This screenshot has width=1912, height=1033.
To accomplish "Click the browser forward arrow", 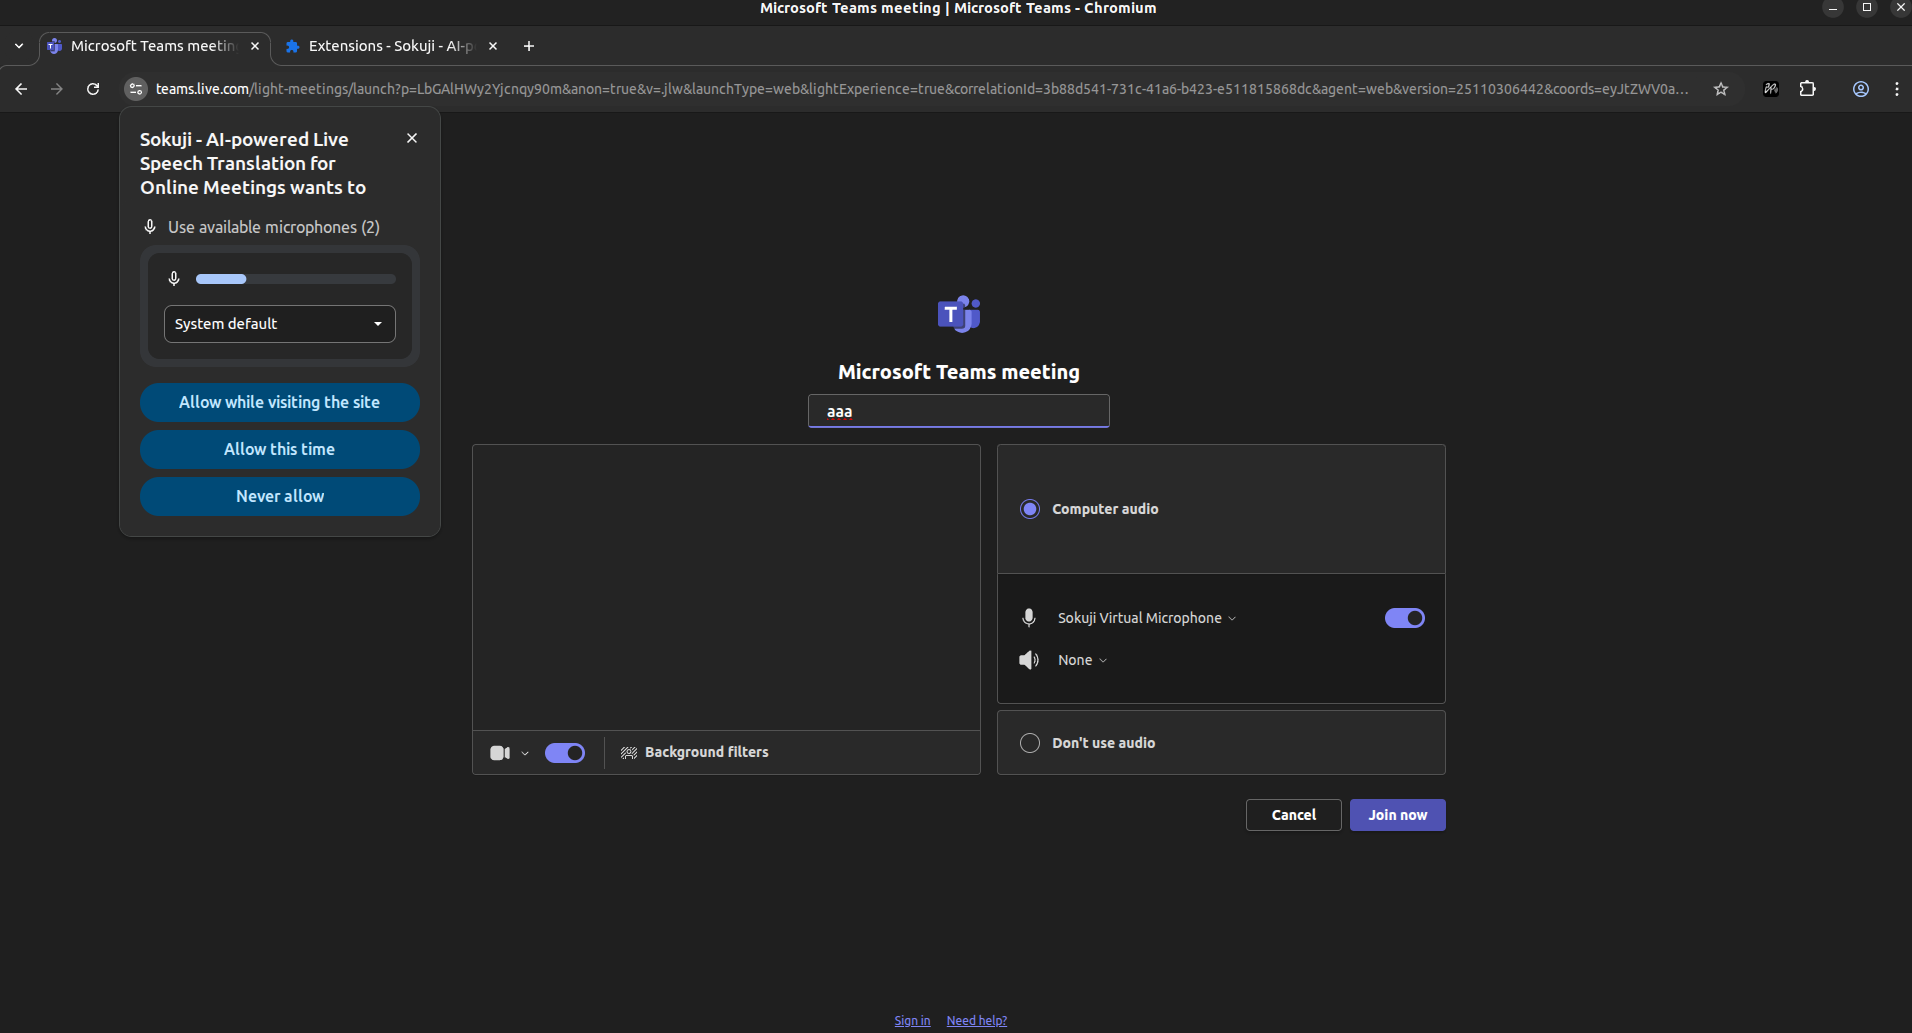I will 57,89.
